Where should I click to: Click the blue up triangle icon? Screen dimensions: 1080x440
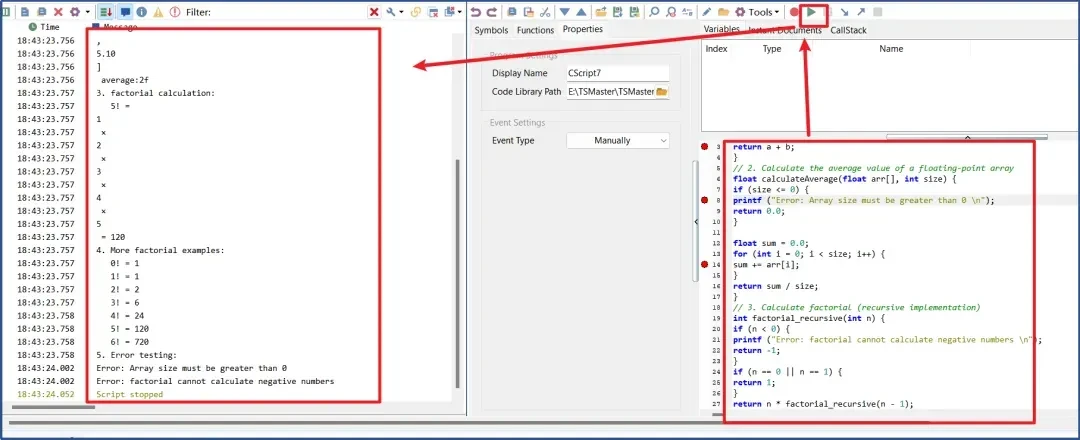tap(581, 12)
